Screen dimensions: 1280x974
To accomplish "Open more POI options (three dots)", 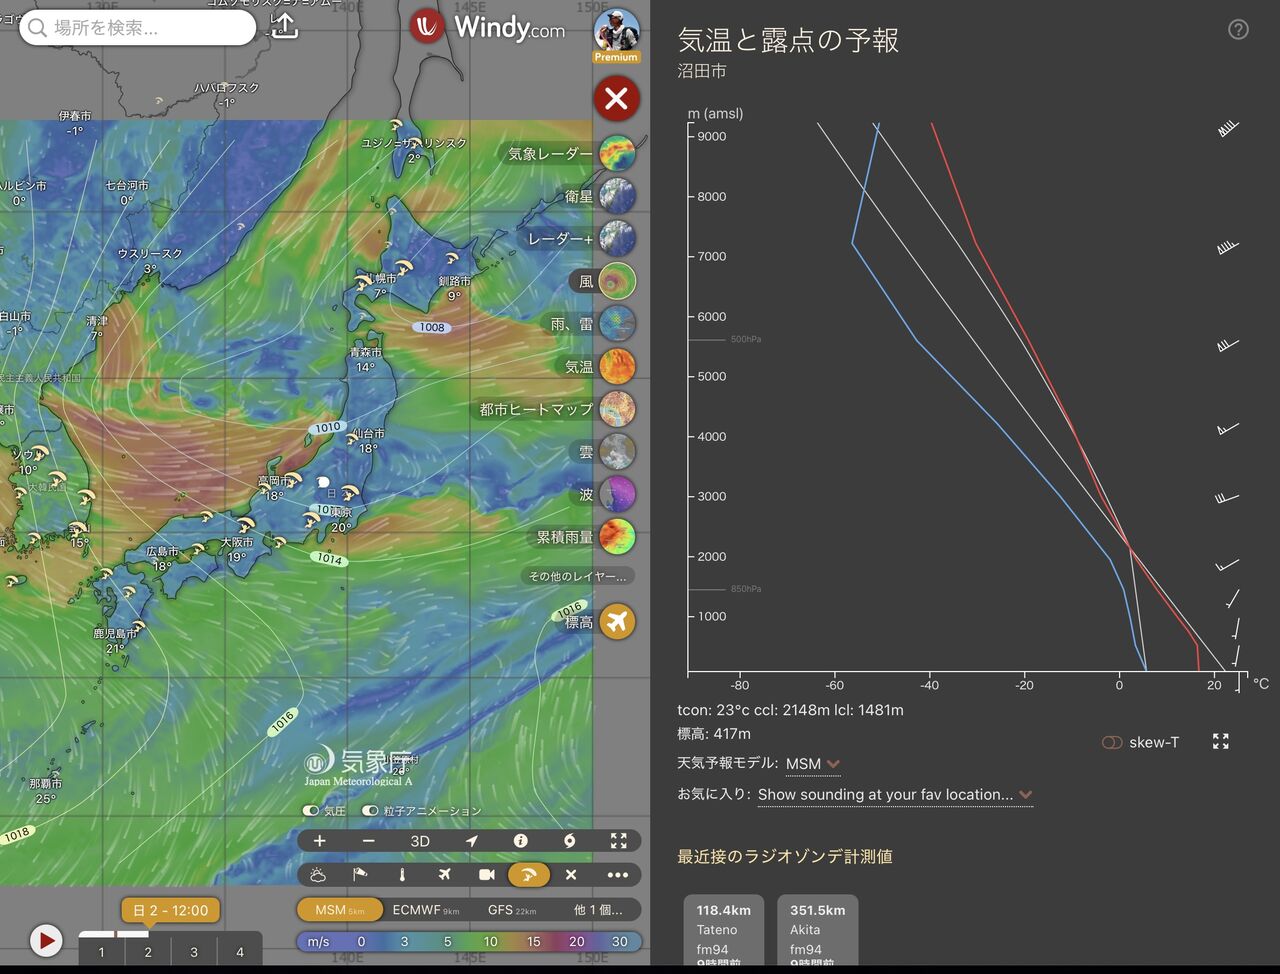I will pyautogui.click(x=618, y=875).
